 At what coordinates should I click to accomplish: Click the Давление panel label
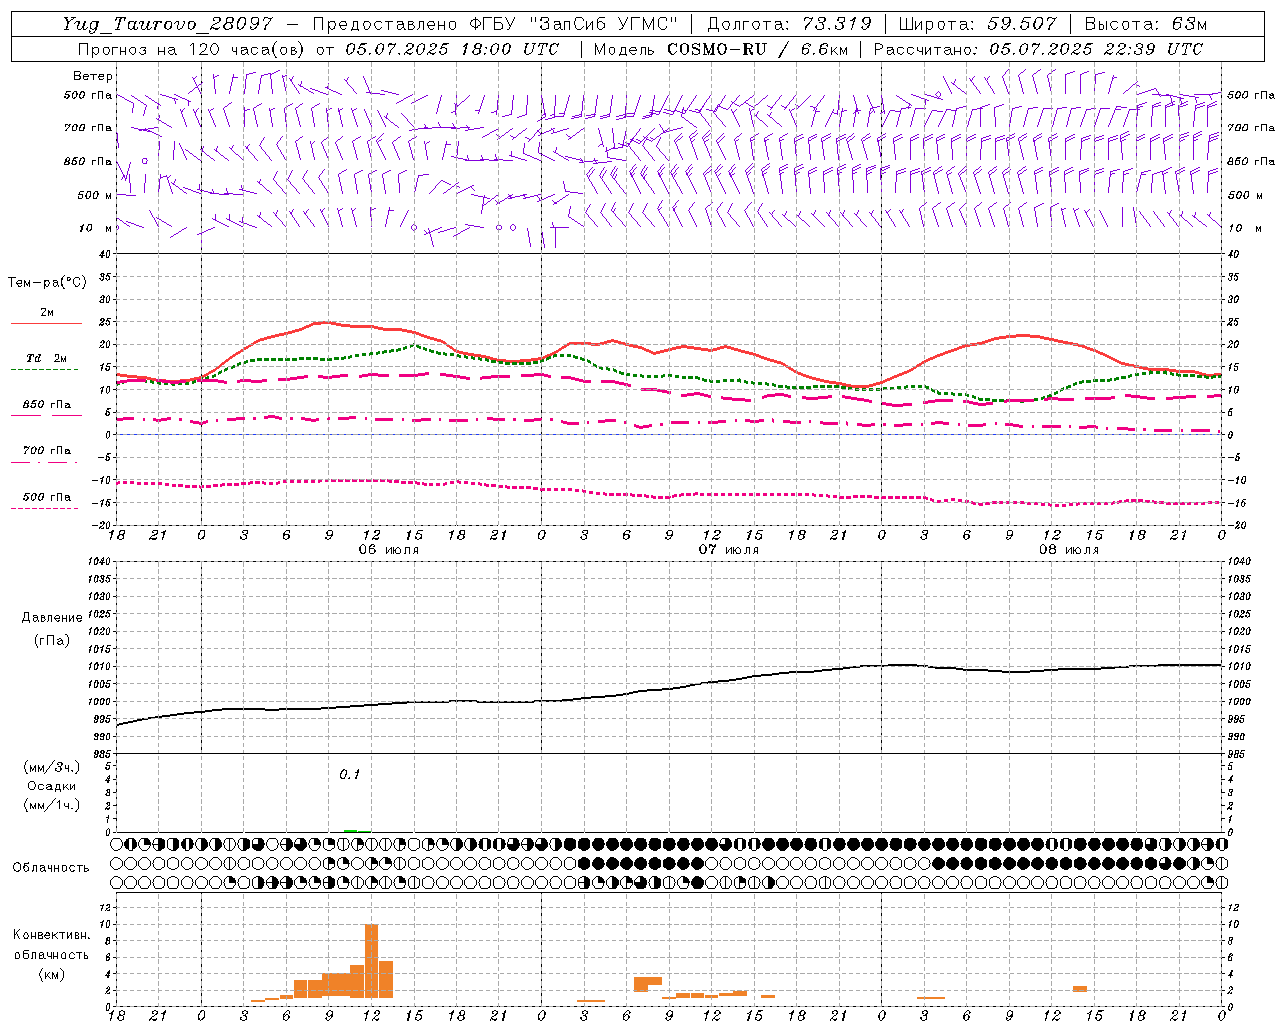(52, 618)
